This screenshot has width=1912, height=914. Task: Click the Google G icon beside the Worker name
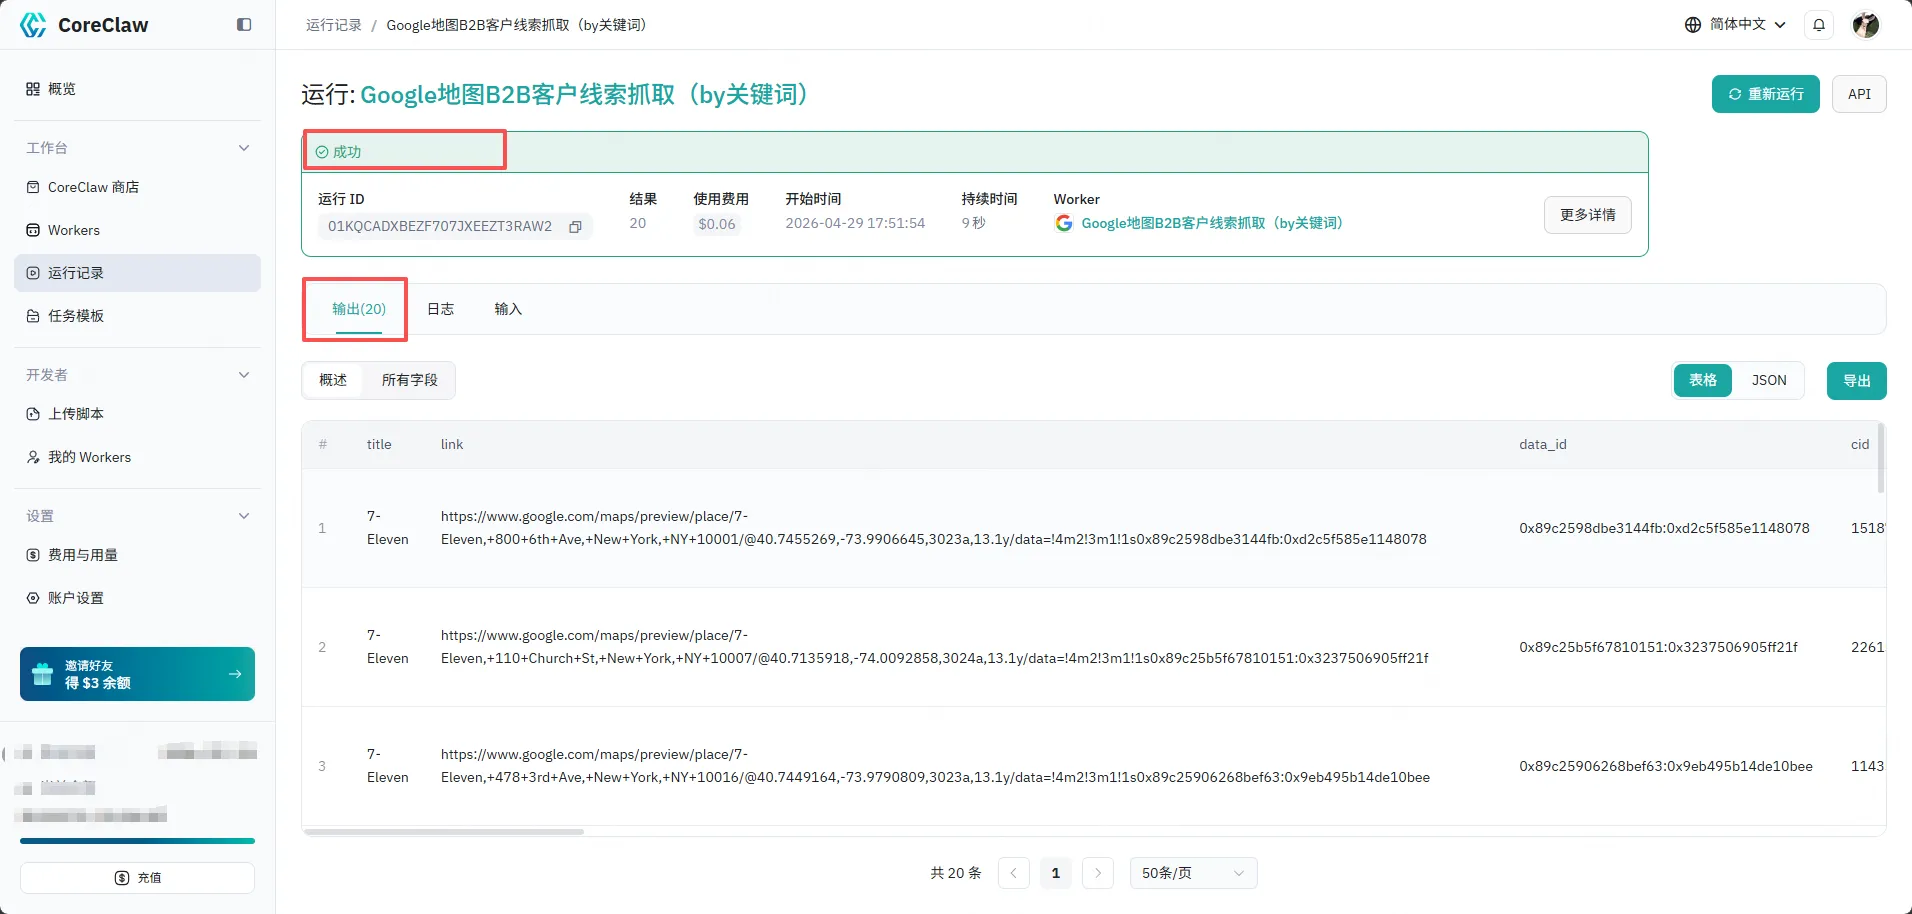coord(1064,223)
